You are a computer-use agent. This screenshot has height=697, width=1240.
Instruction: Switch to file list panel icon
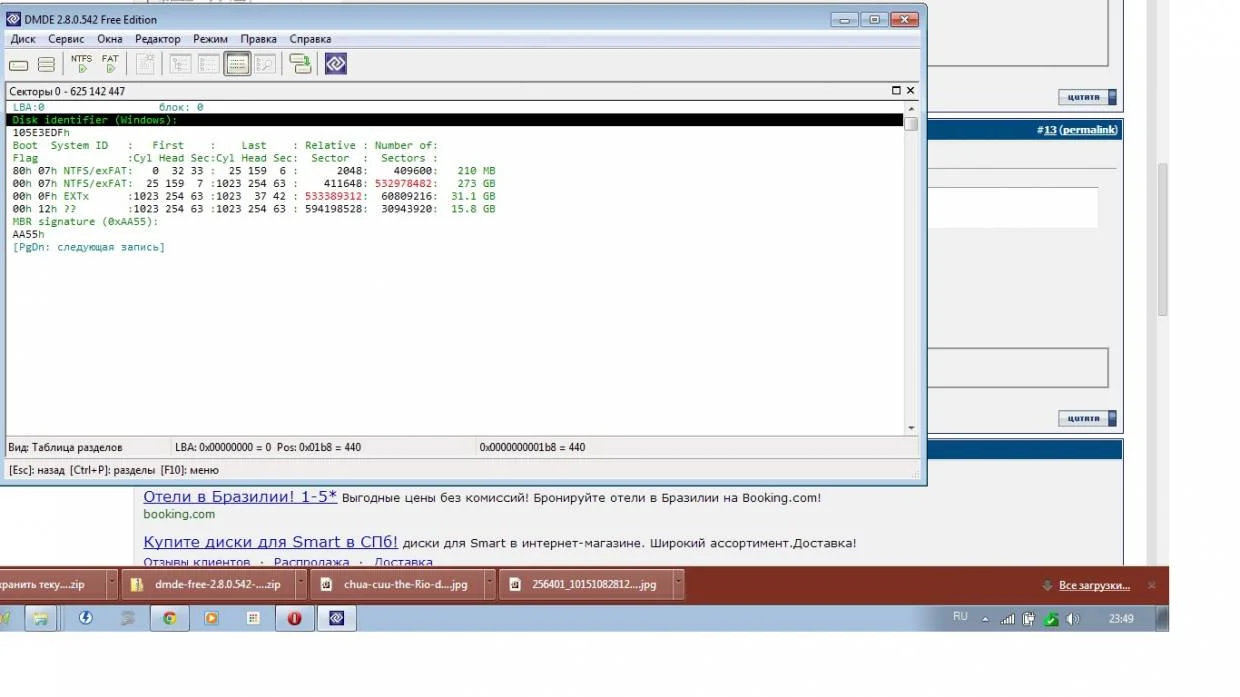208,64
